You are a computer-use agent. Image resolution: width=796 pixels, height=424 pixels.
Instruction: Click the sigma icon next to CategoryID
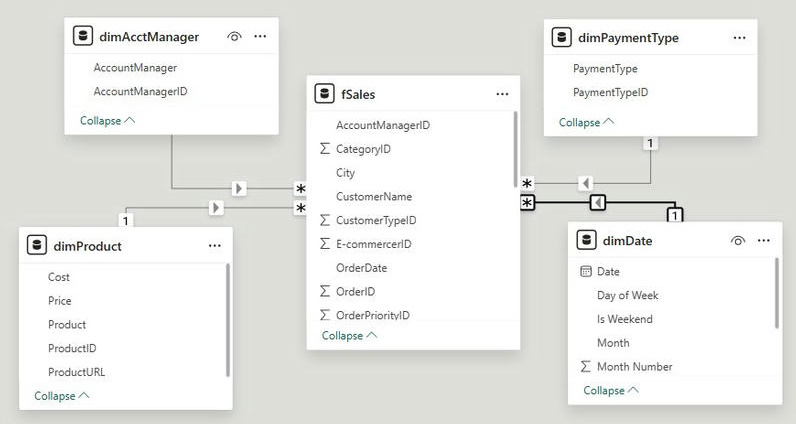(324, 149)
